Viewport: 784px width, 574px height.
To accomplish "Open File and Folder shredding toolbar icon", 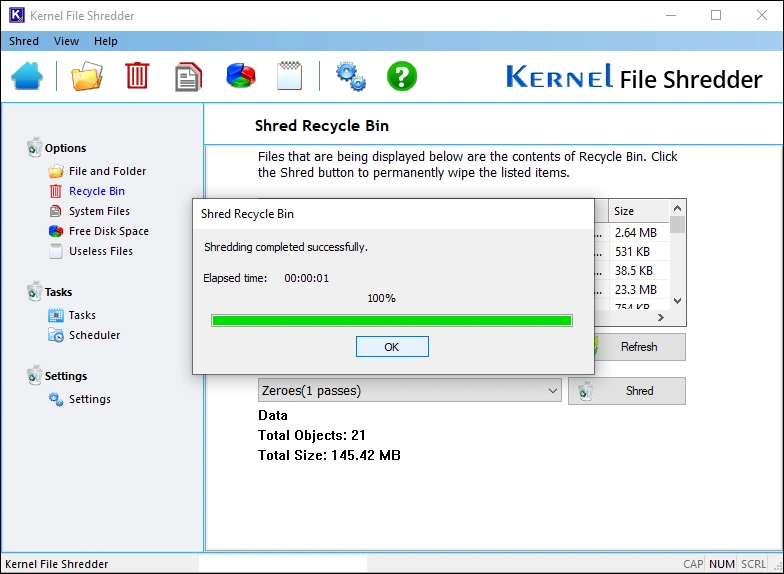I will (87, 76).
